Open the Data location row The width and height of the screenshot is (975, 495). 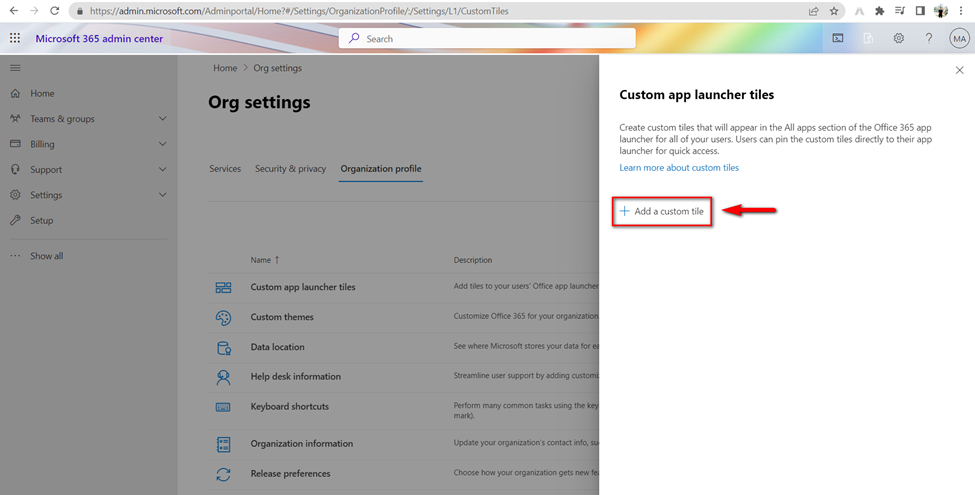tap(404, 347)
